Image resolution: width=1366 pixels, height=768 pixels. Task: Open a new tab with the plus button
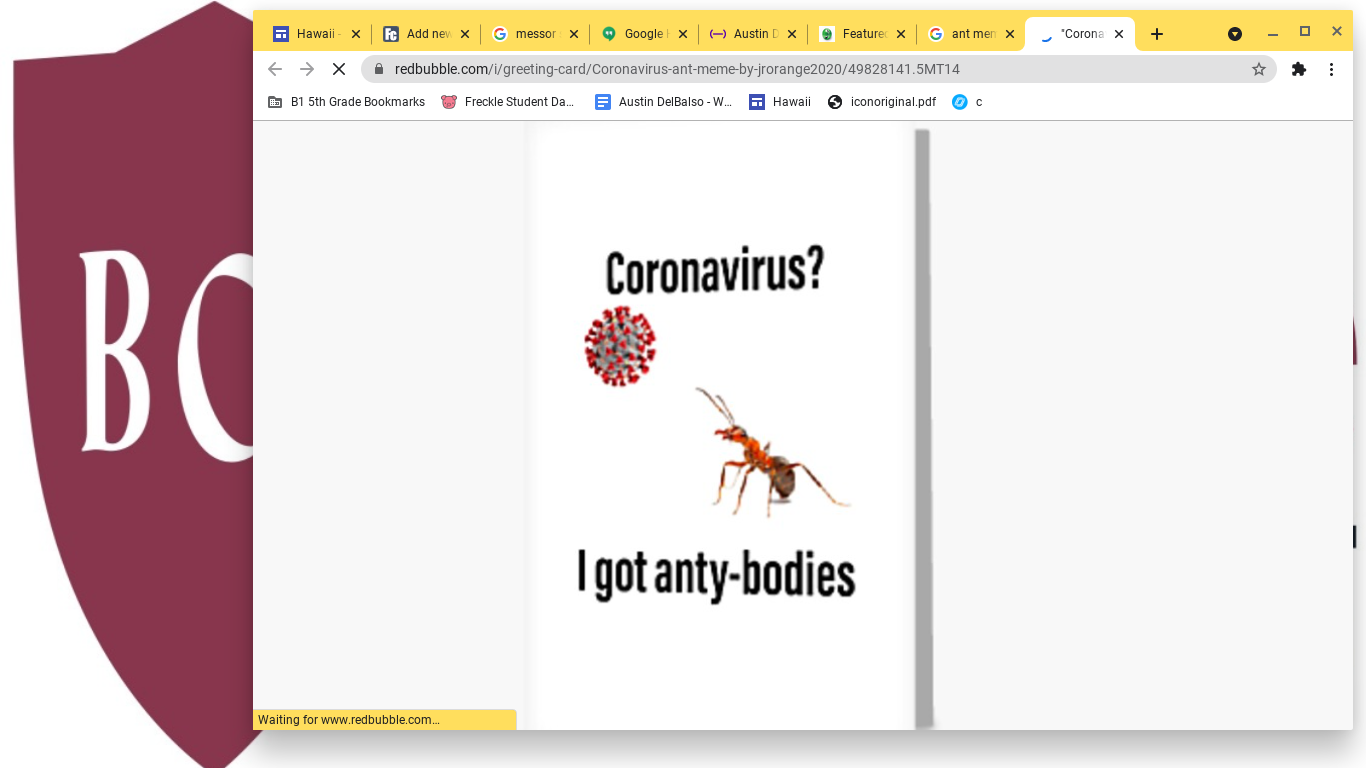(x=1157, y=34)
